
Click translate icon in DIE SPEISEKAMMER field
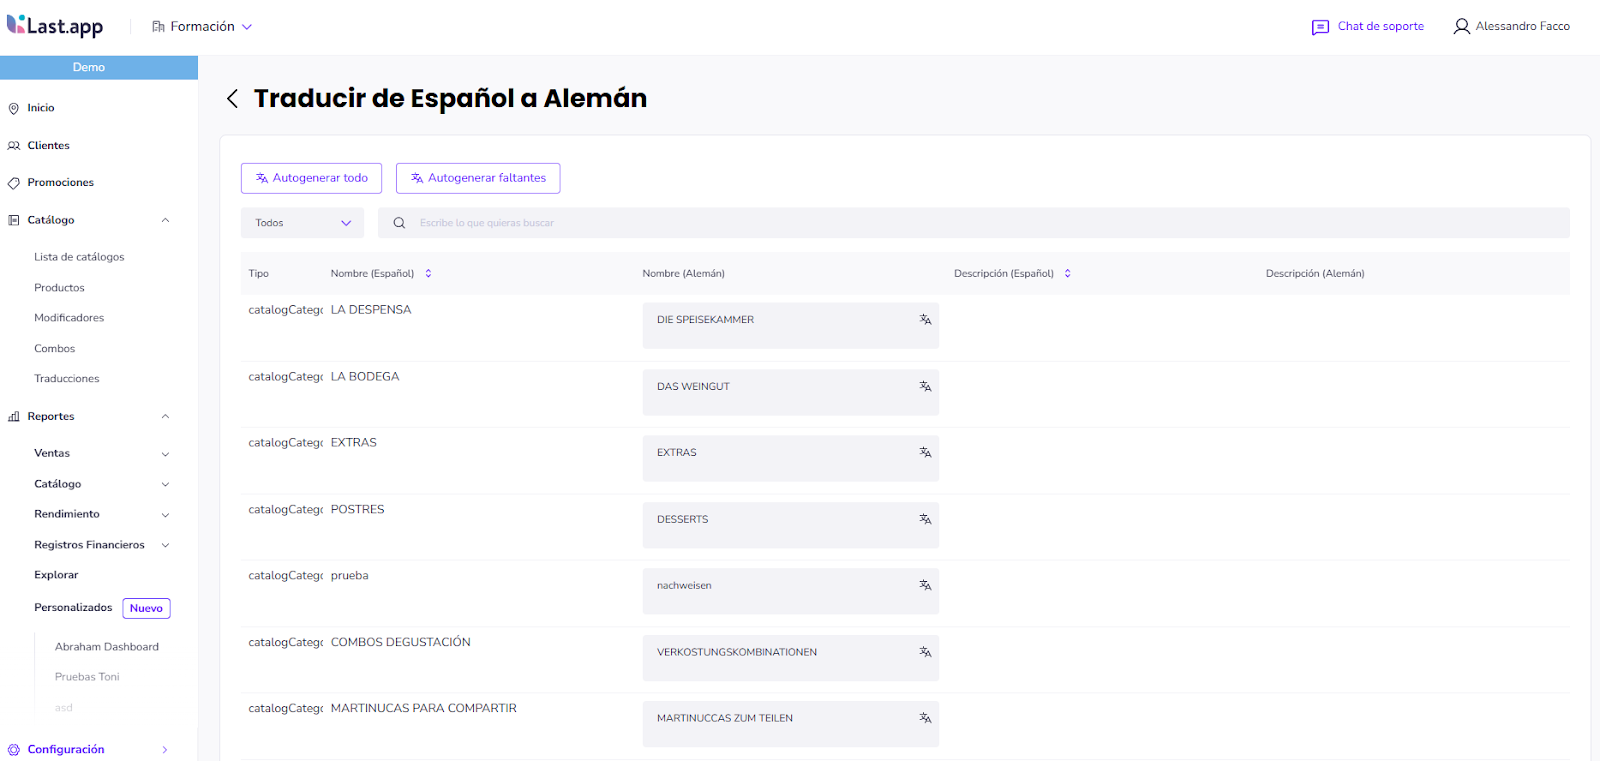pyautogui.click(x=925, y=320)
